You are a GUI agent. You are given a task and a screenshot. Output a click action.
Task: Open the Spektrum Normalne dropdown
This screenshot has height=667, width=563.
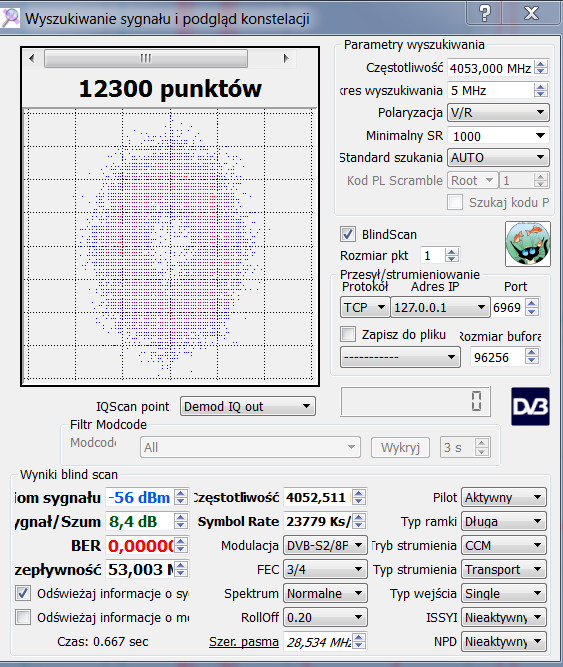325,593
